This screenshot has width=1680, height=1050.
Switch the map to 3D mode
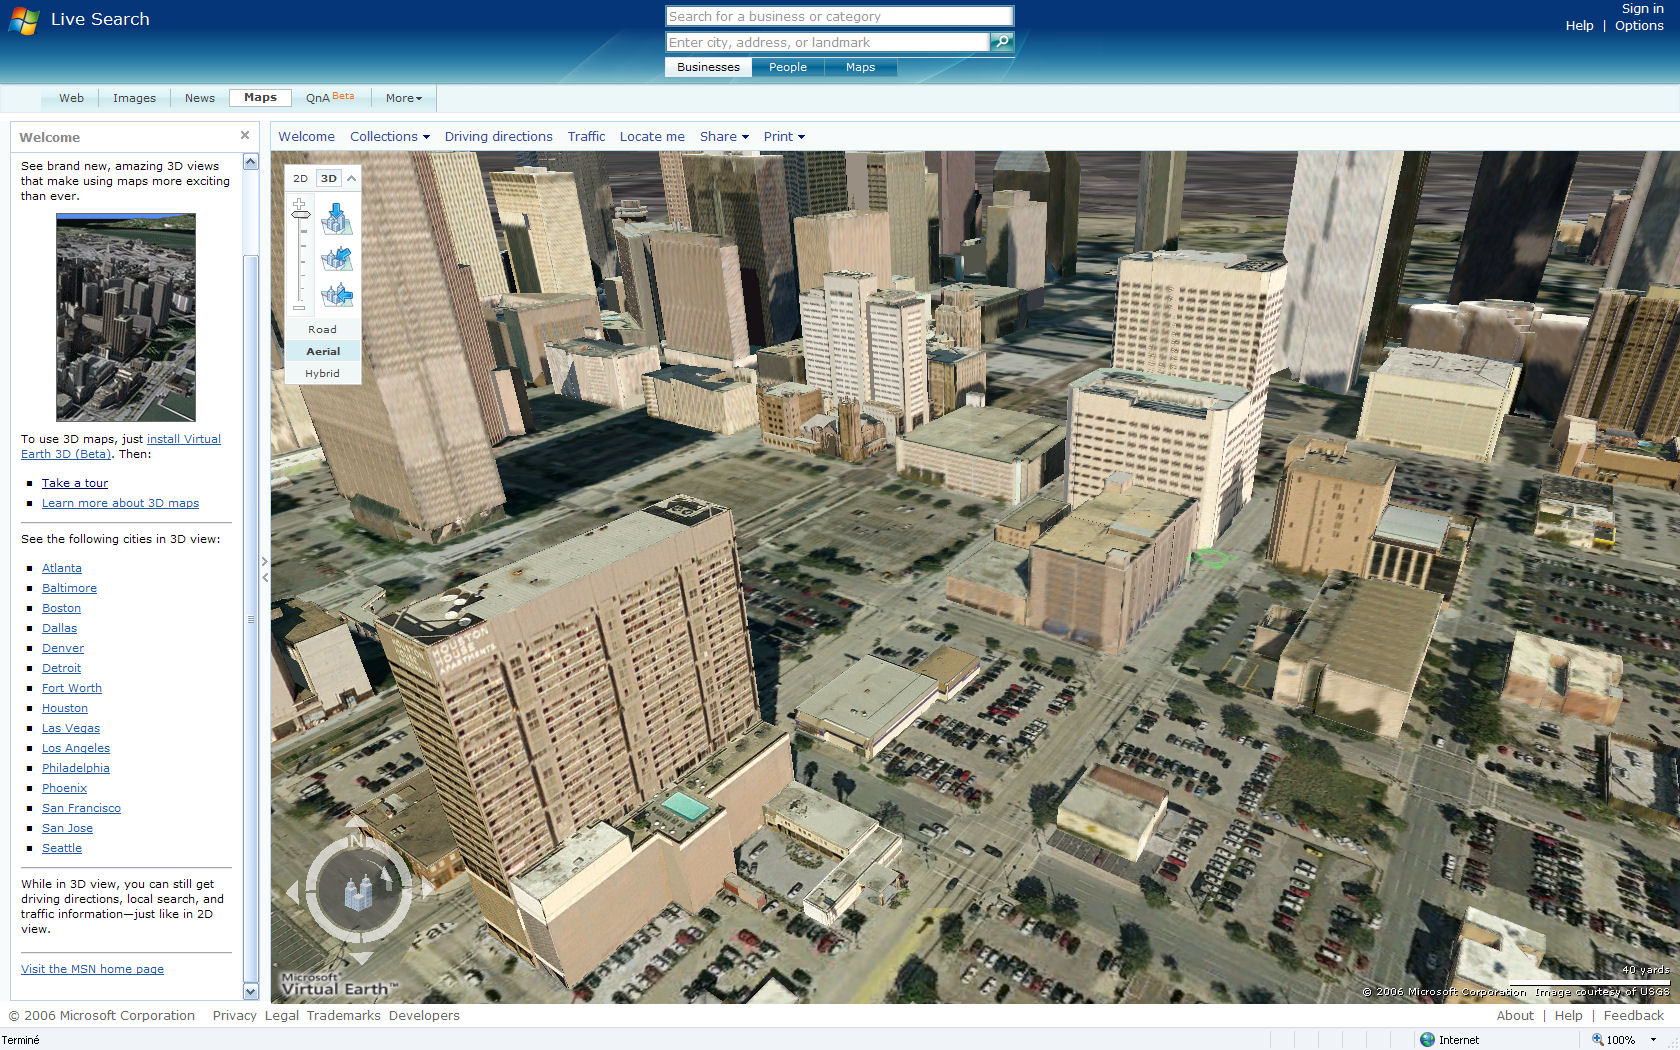(329, 178)
